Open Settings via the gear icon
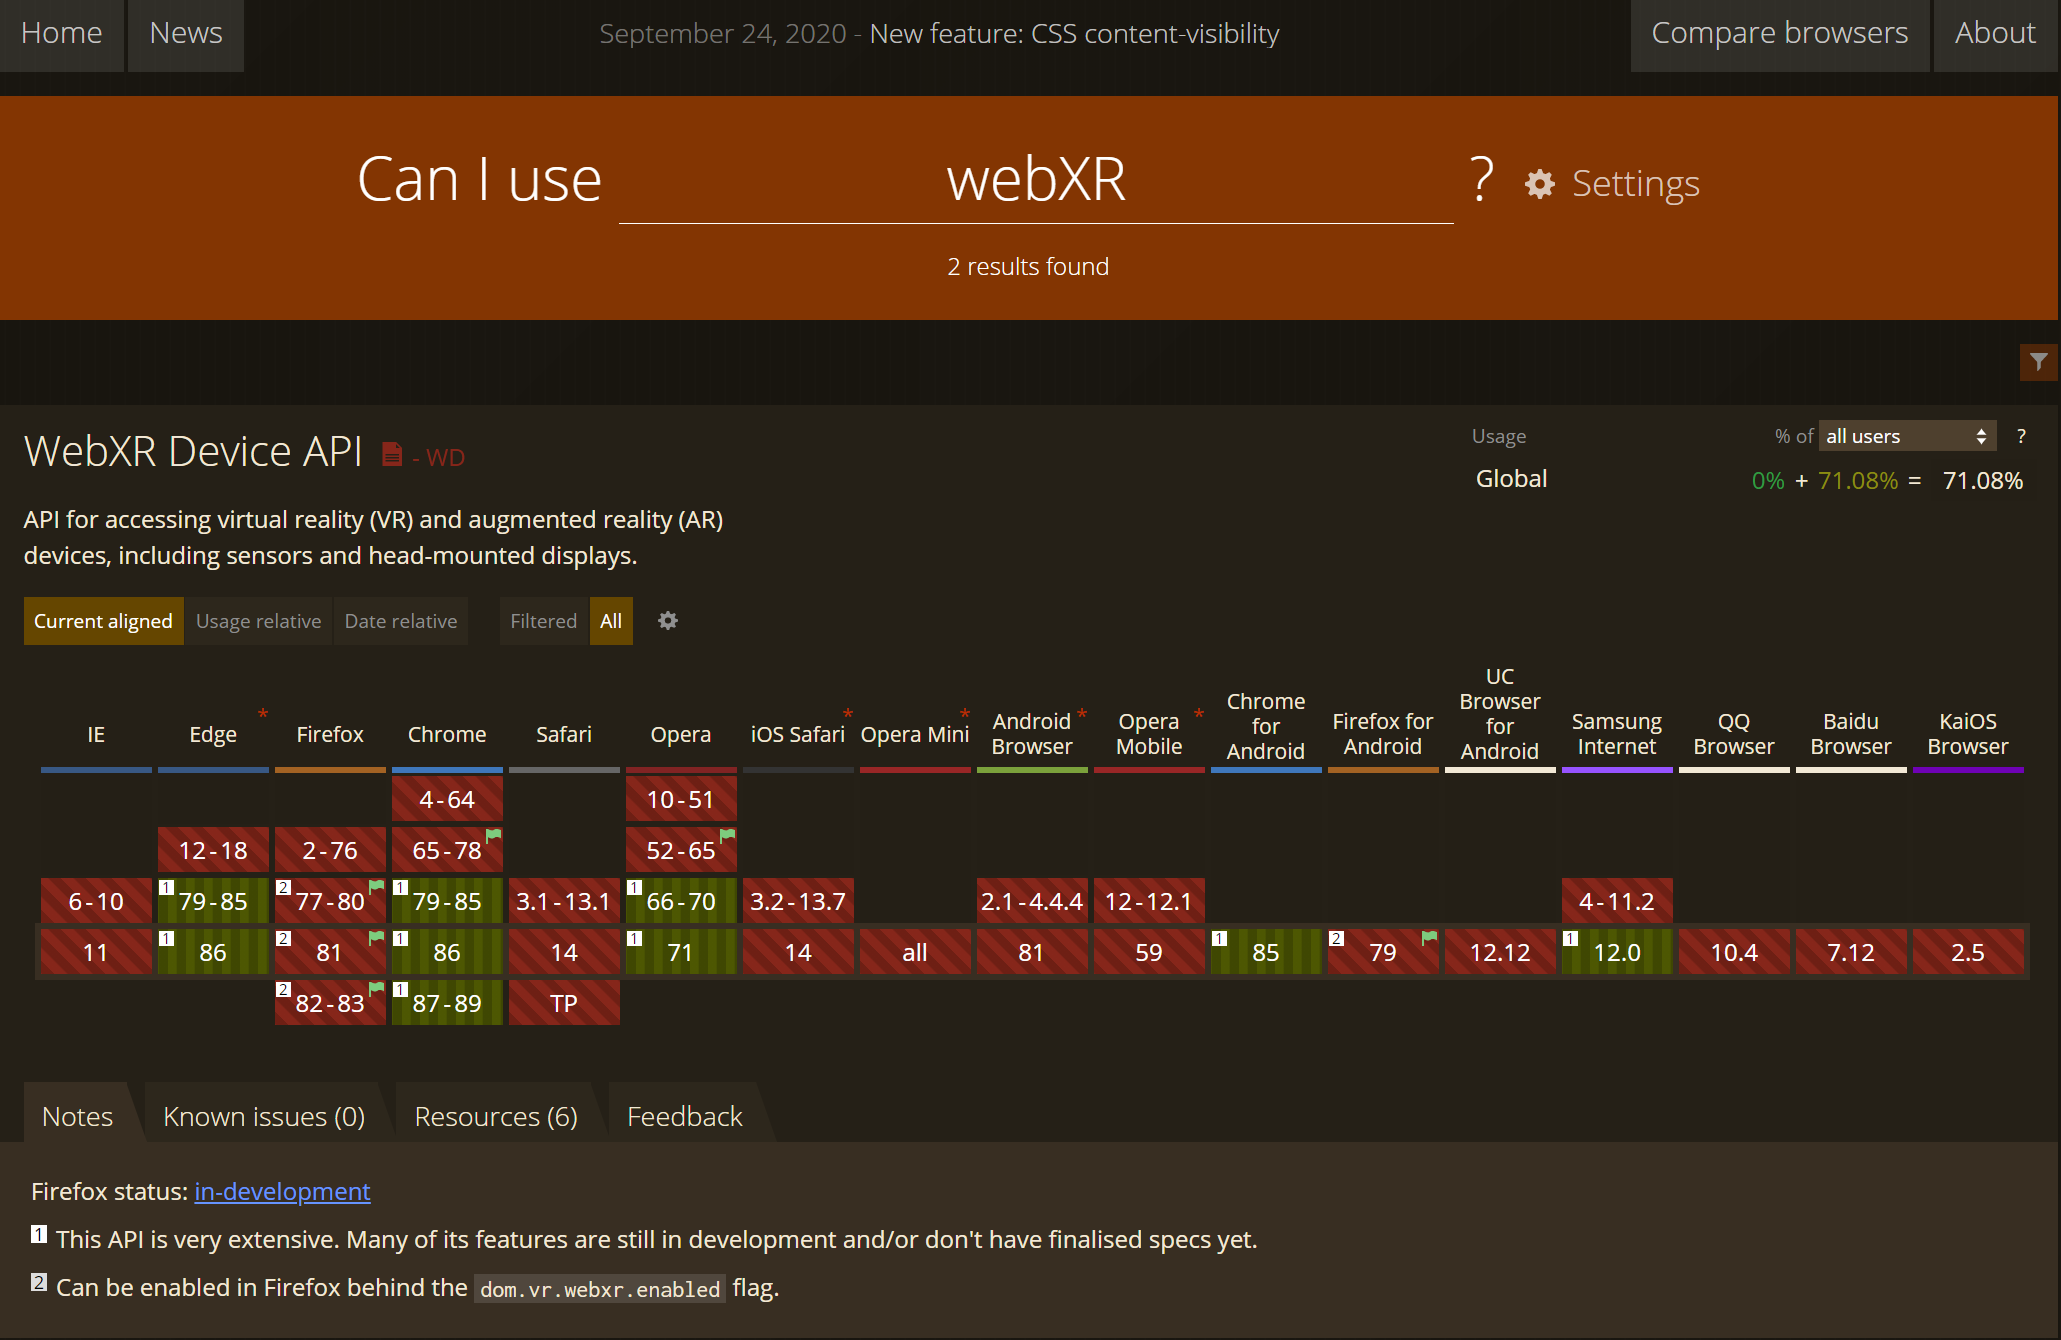The width and height of the screenshot is (2061, 1340). [1540, 184]
